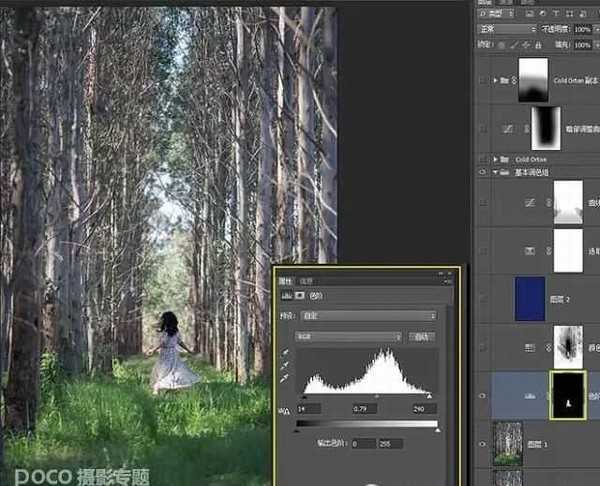The height and width of the screenshot is (486, 600).
Task: Open the blend mode dropdown 正常
Action: (505, 30)
